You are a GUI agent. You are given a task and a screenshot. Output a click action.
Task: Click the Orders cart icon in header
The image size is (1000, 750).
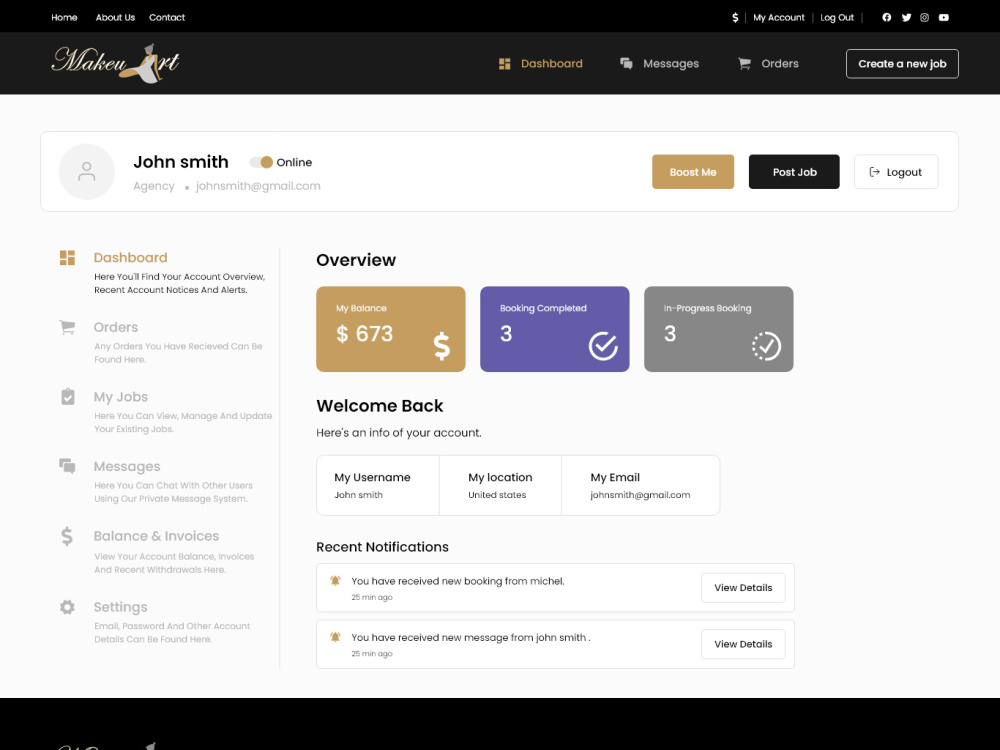pyautogui.click(x=744, y=63)
